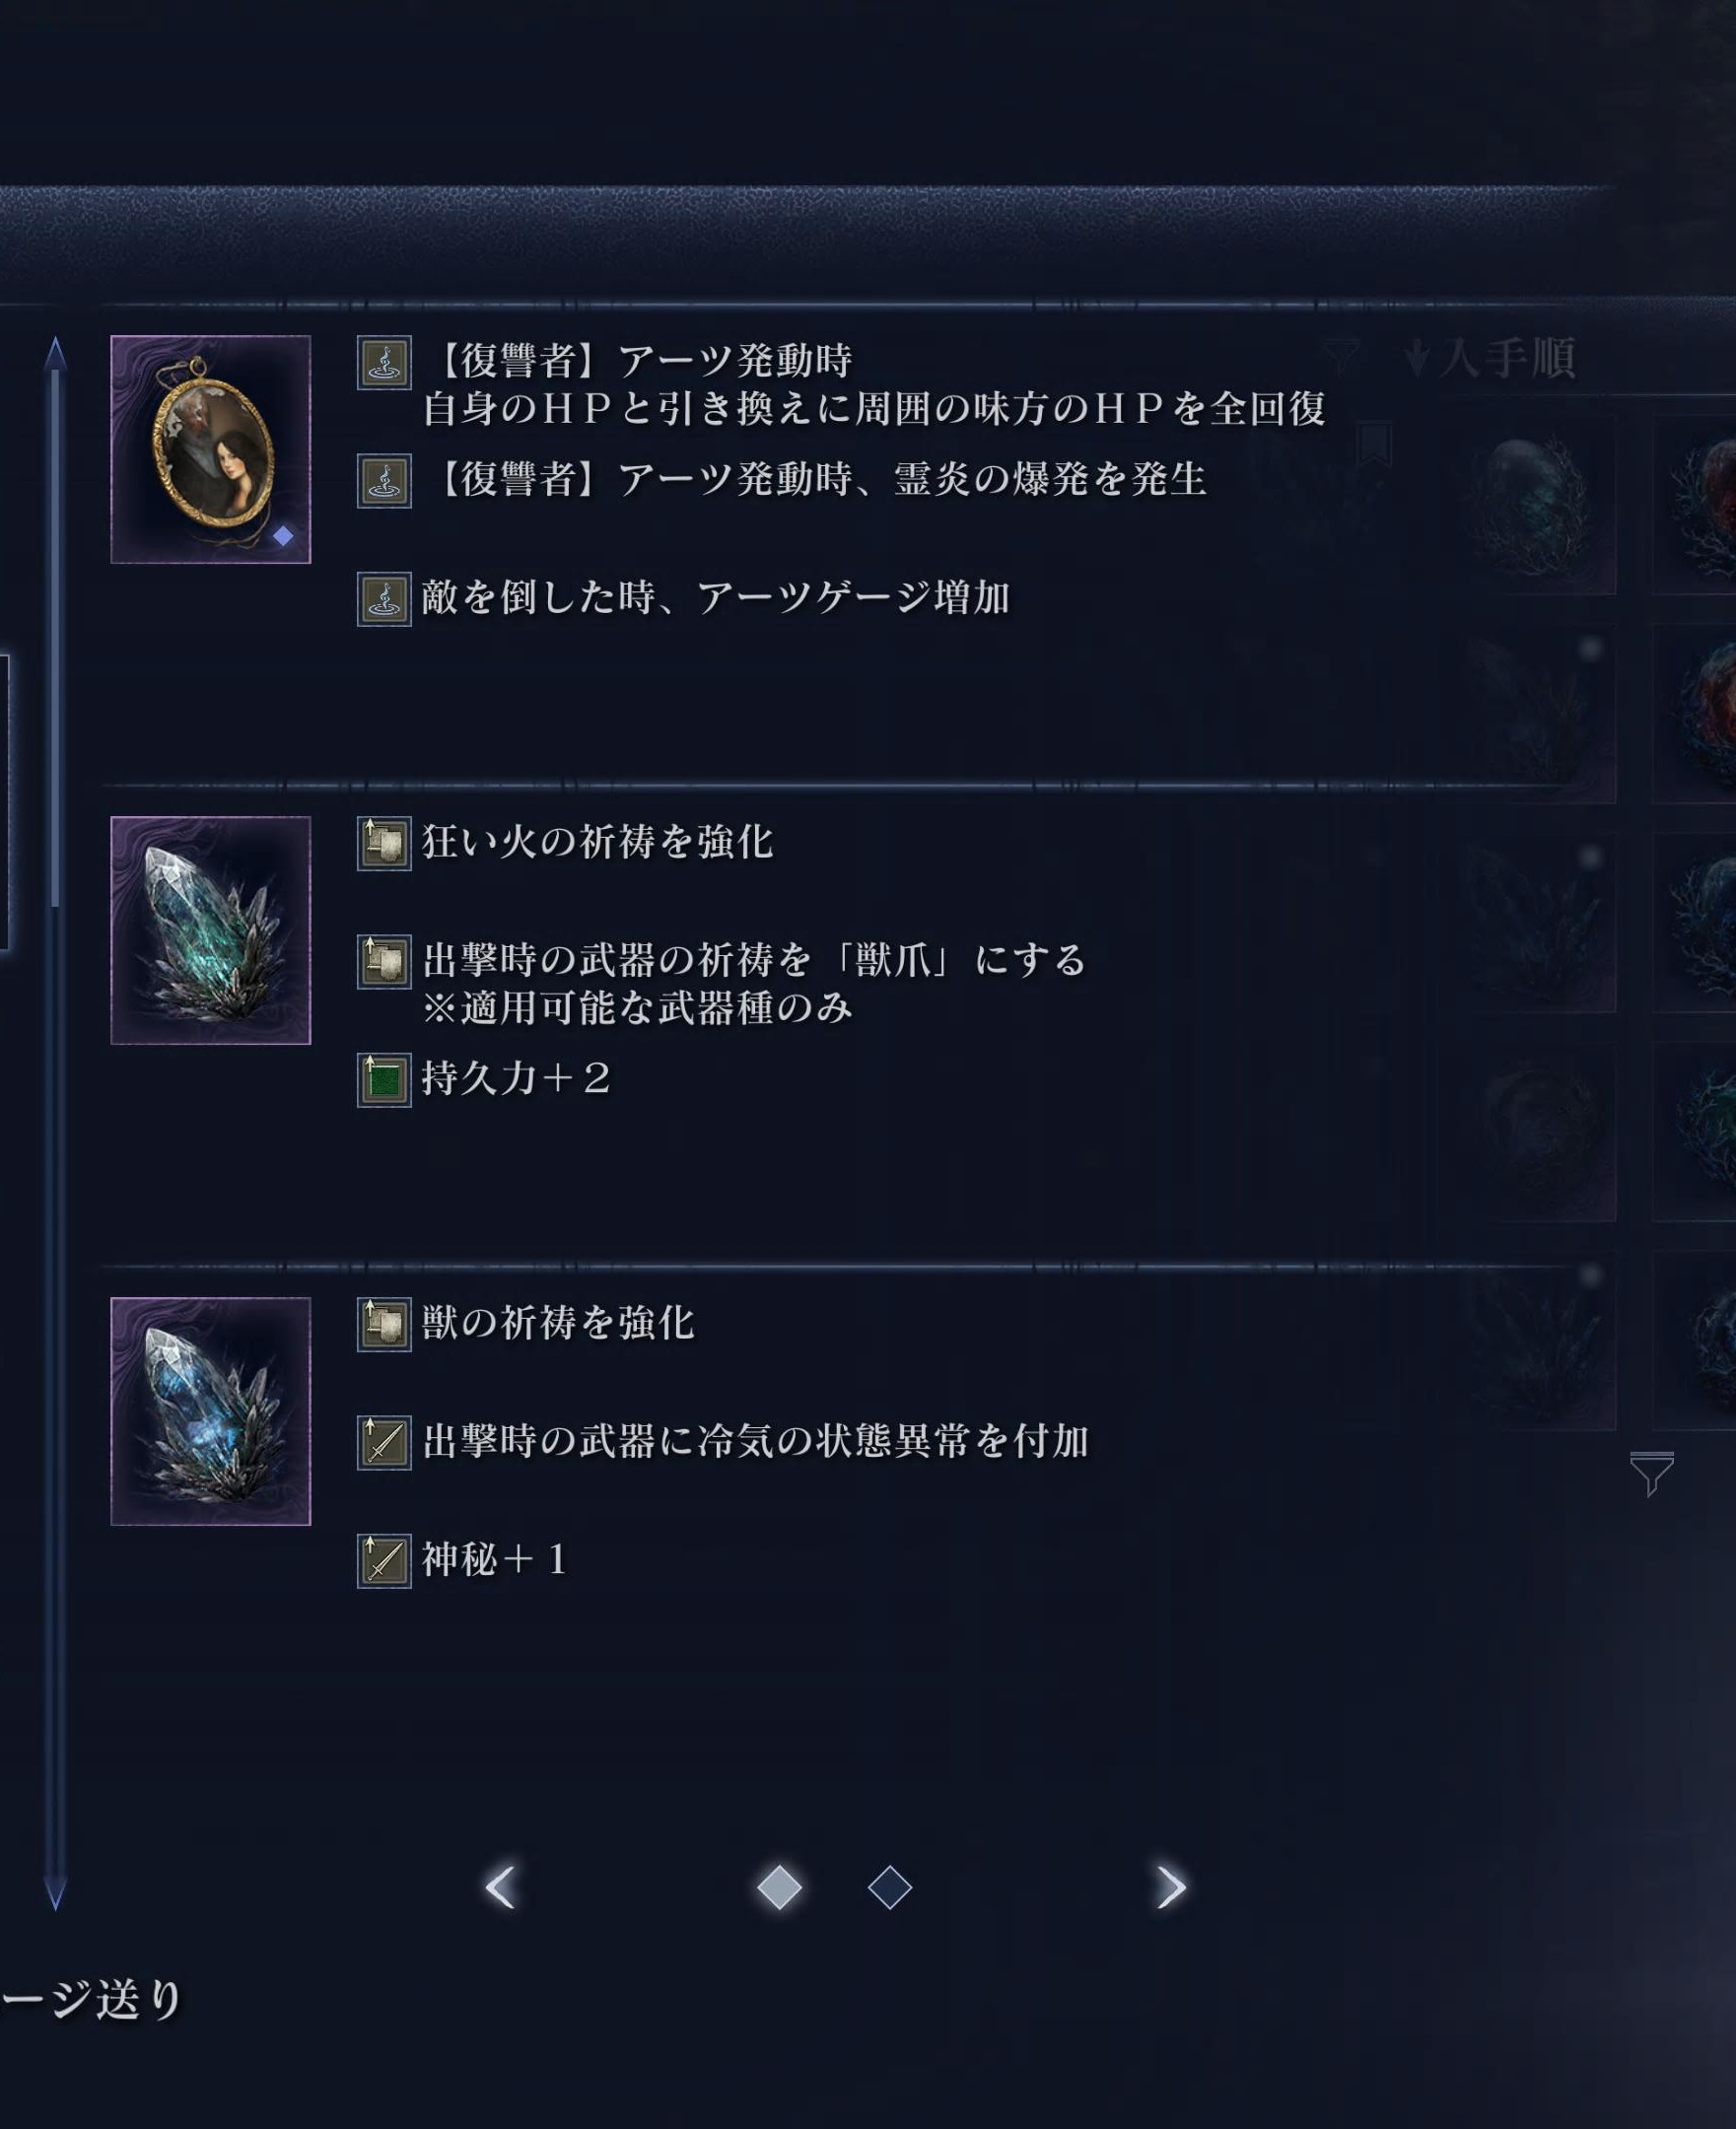Screen dimensions: 1736x2129
Task: Go to the previous page with left chevron
Action: point(500,1887)
